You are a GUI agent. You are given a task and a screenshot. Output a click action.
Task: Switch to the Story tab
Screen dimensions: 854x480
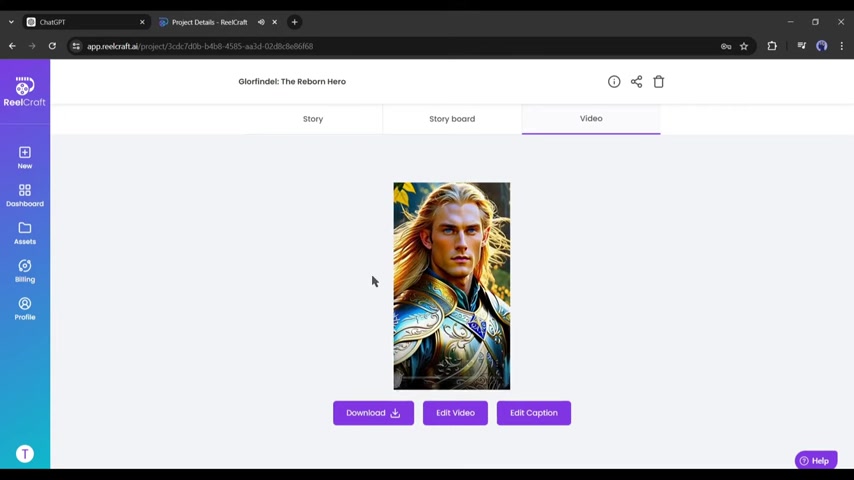[x=313, y=119]
